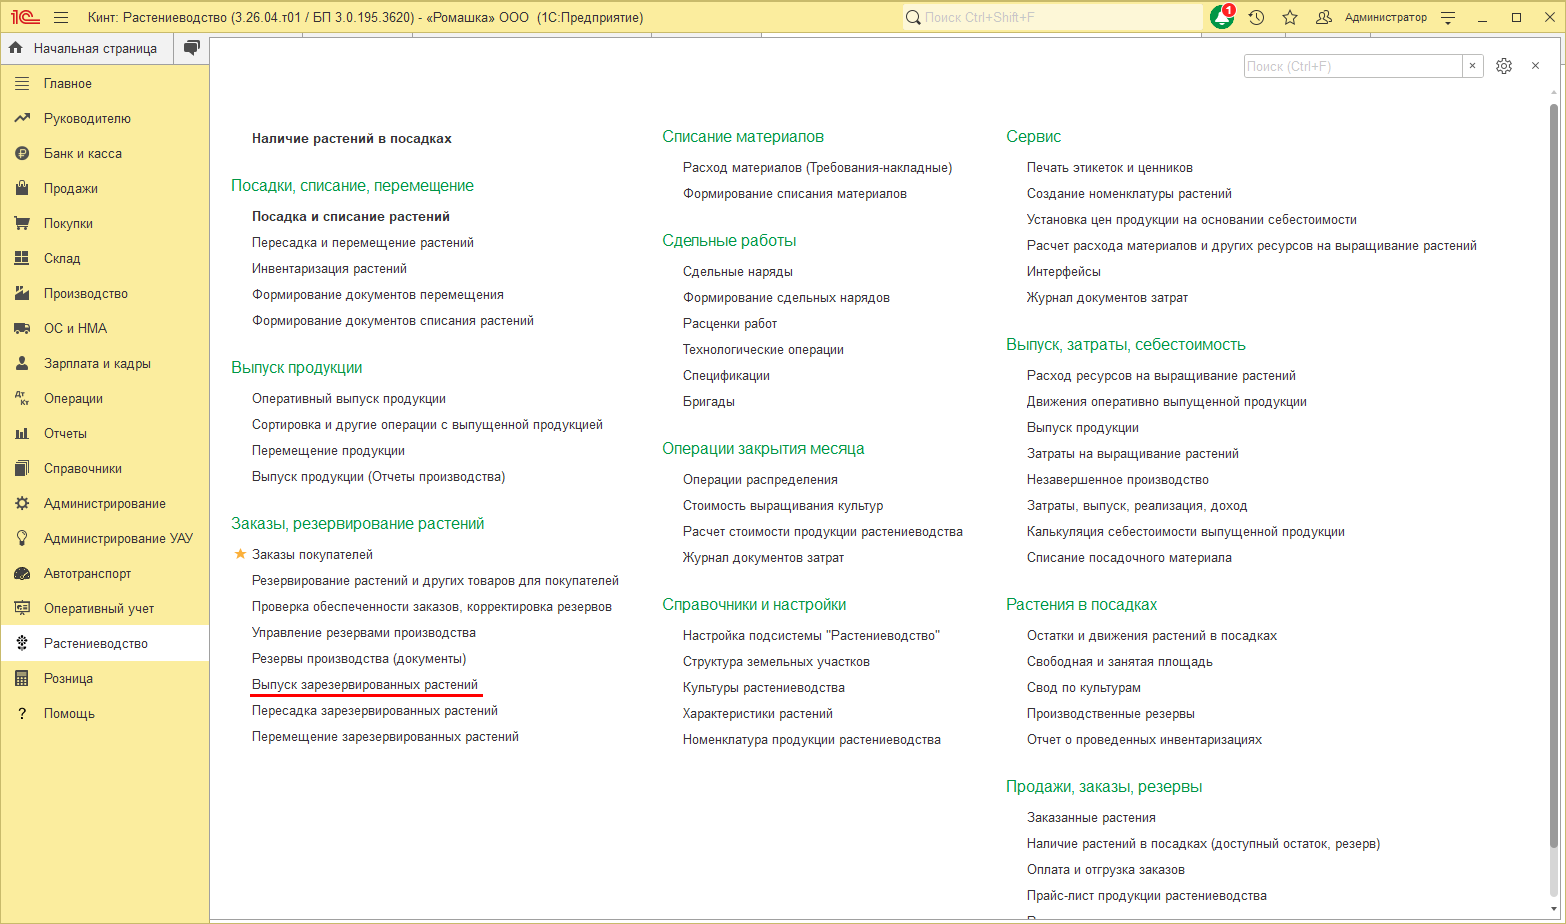Open Сдельные наряды
The width and height of the screenshot is (1566, 924).
point(738,272)
